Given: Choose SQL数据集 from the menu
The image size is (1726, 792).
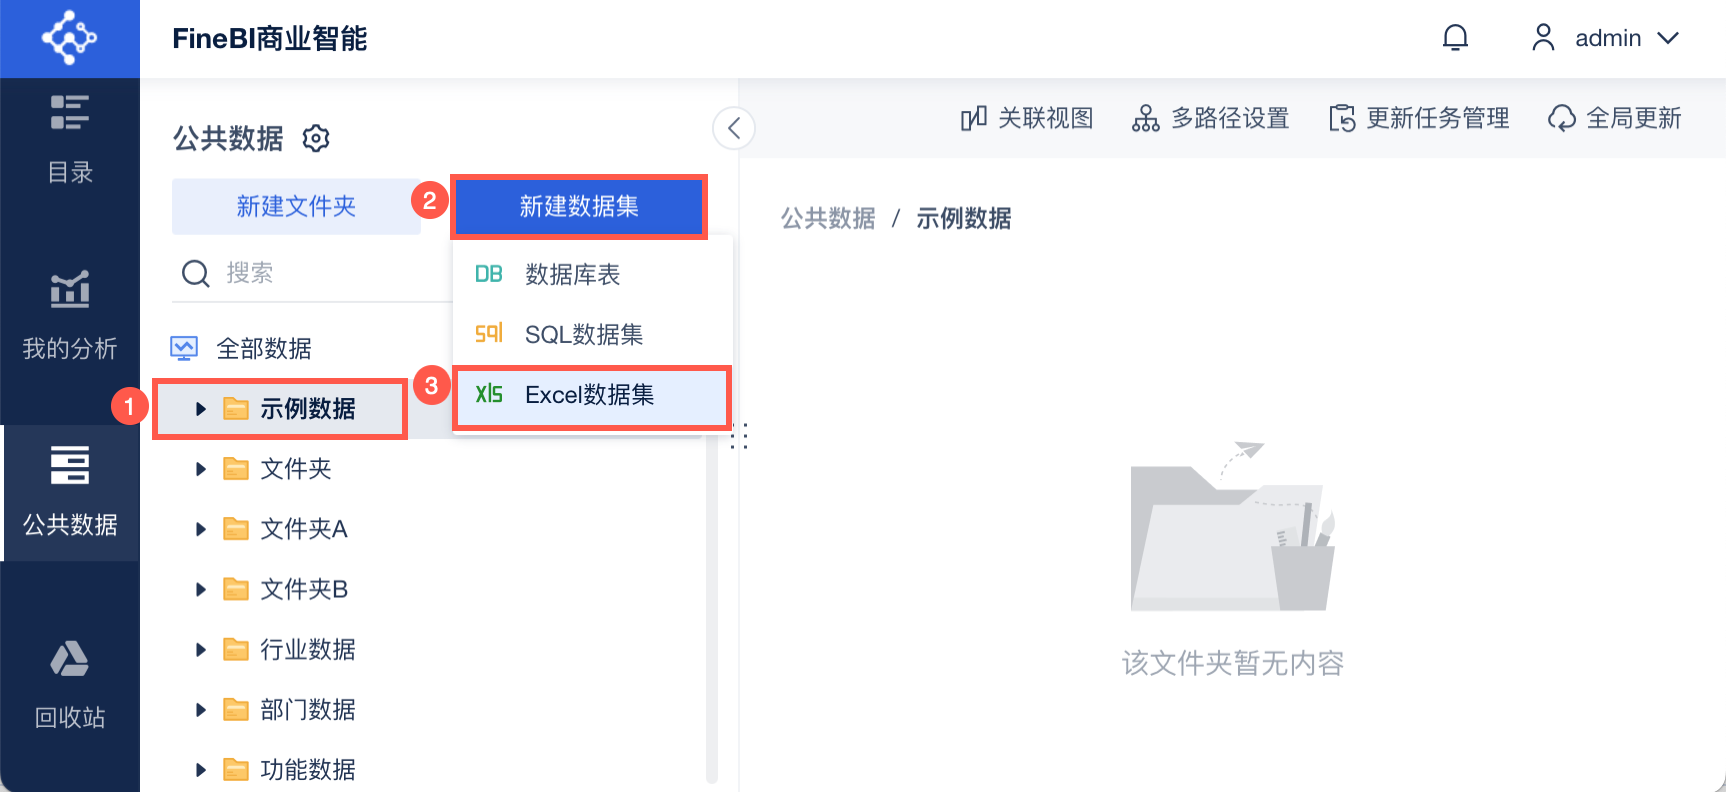Looking at the screenshot, I should 584,334.
